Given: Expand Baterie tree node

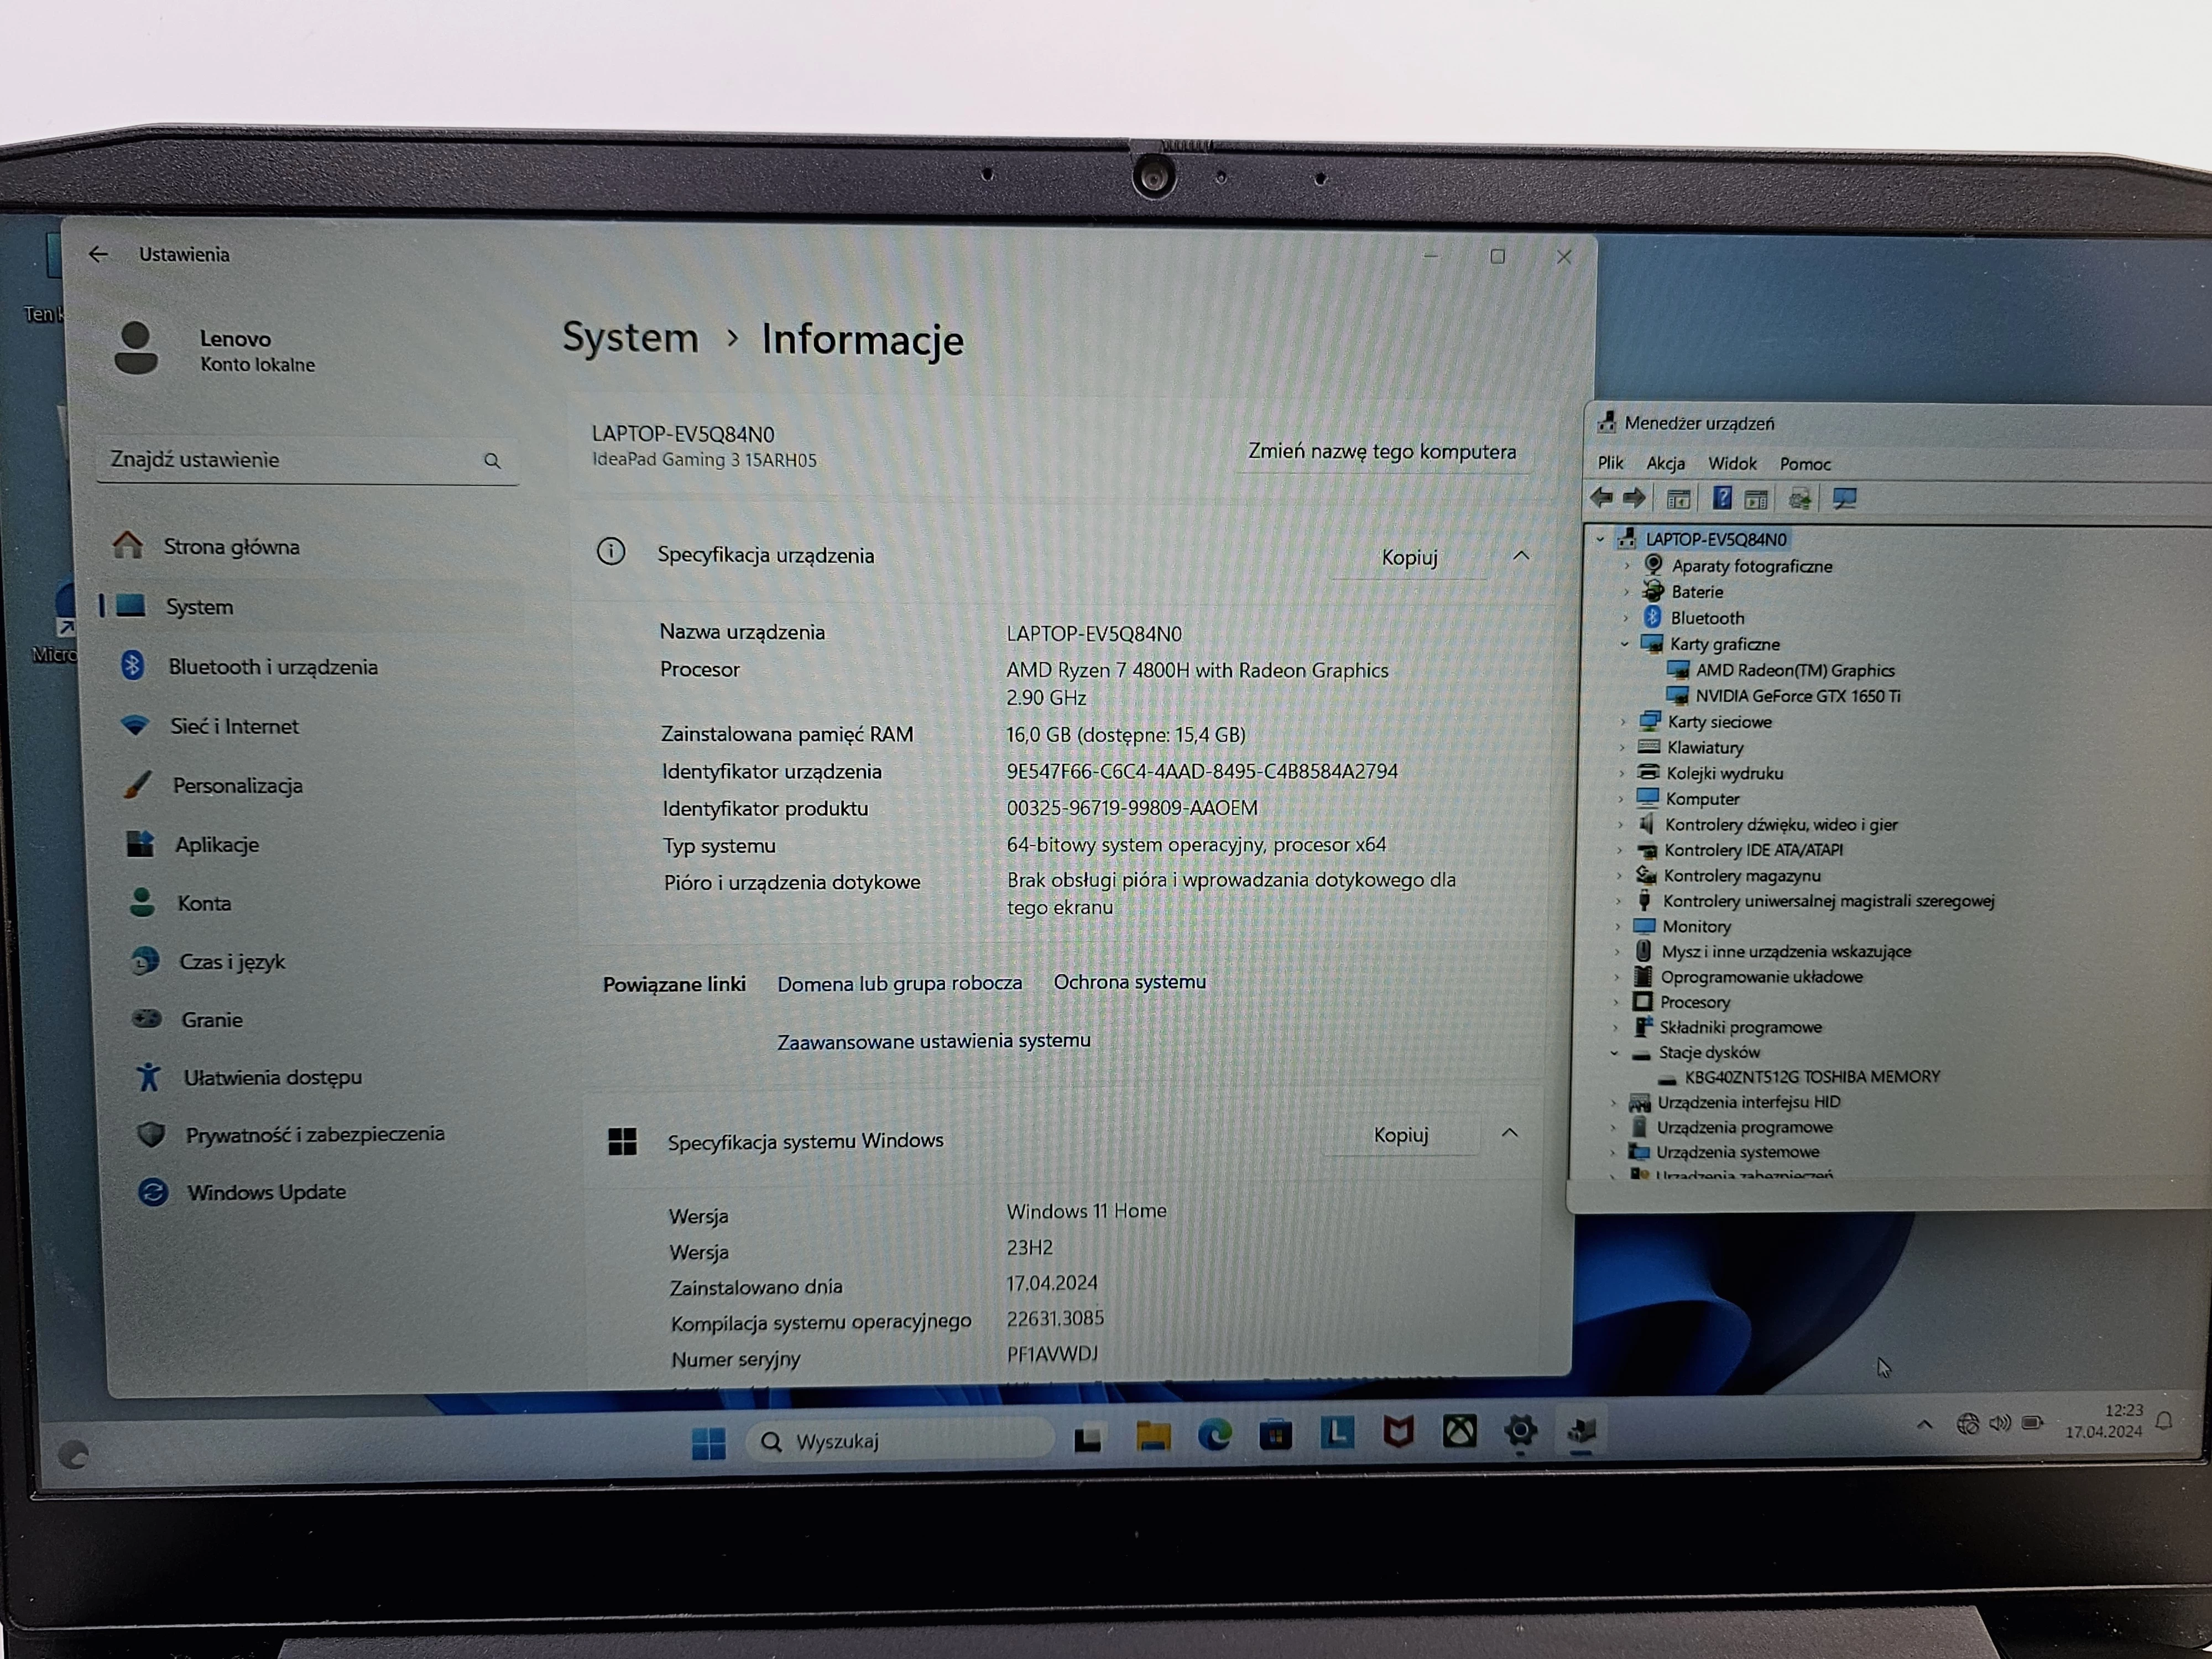Looking at the screenshot, I should pos(1626,592).
